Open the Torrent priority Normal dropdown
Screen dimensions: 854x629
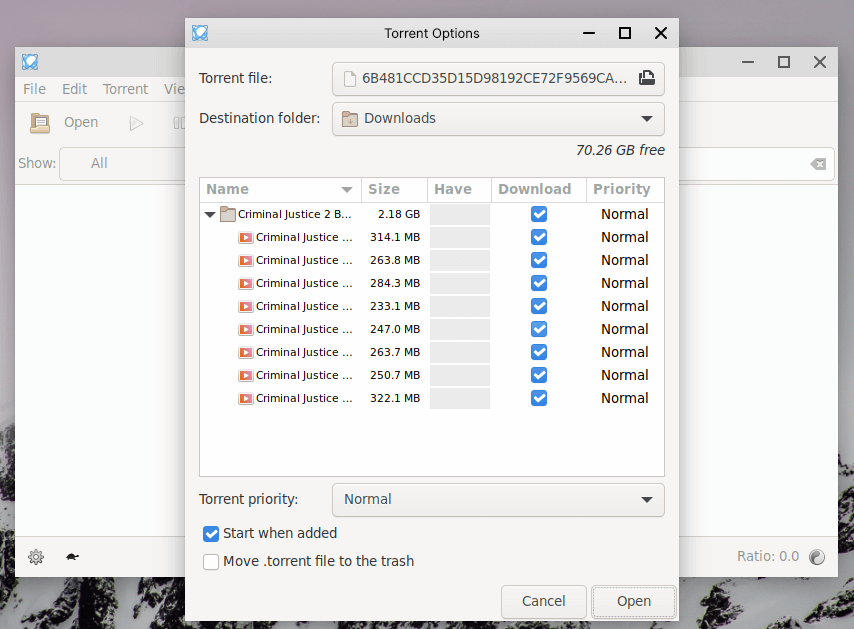498,499
